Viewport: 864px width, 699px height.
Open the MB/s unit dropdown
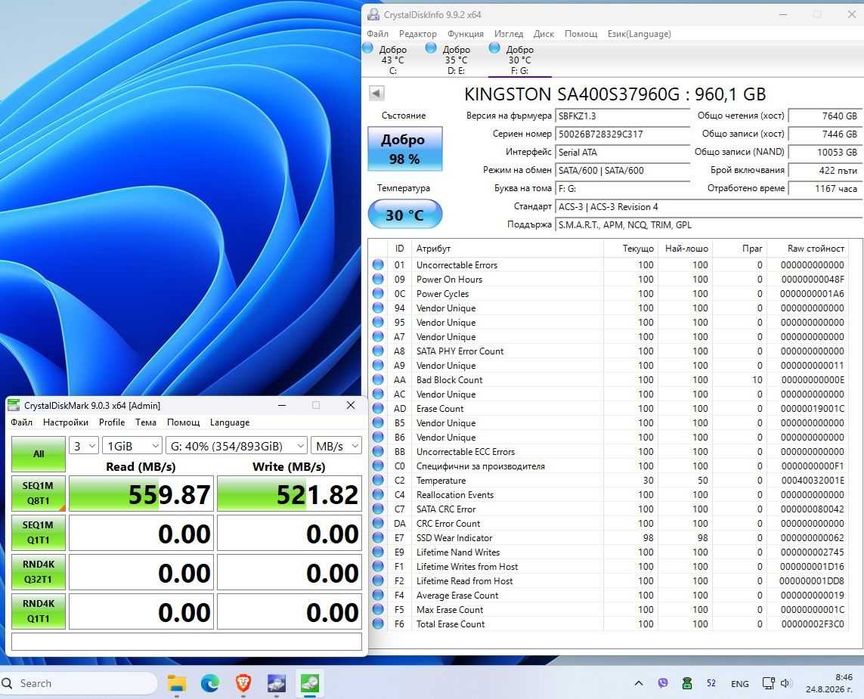click(336, 446)
